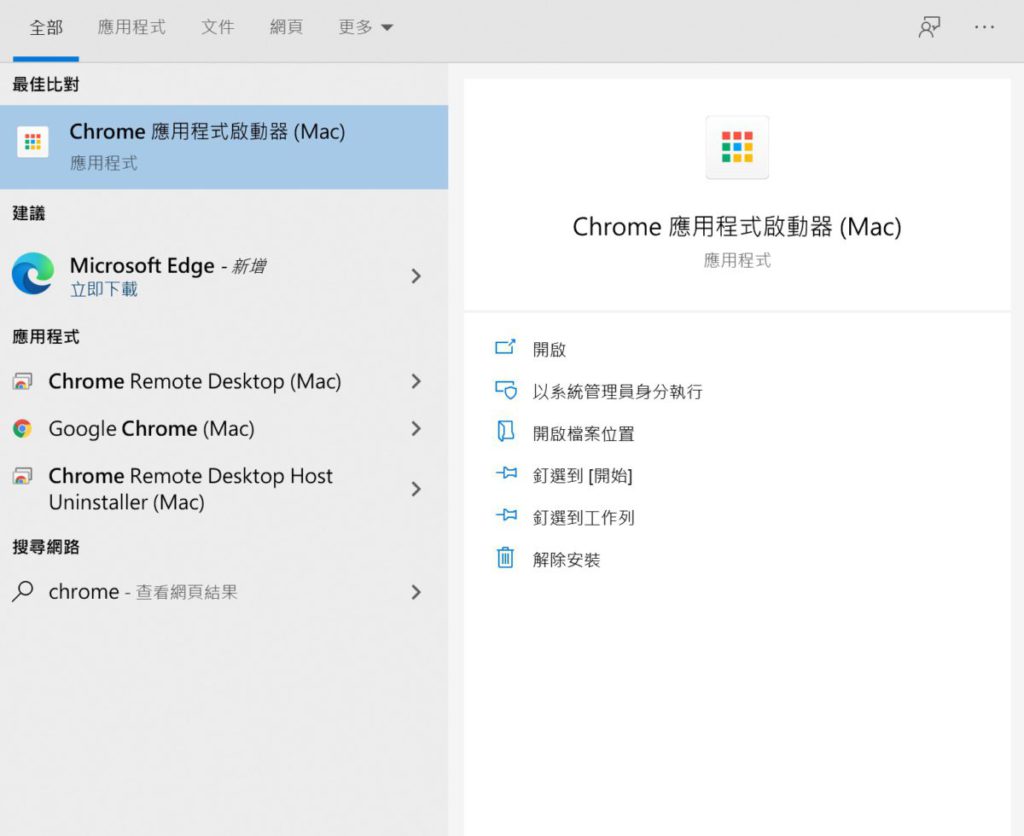Open the three-dots options menu
The image size is (1024, 836).
coord(984,27)
